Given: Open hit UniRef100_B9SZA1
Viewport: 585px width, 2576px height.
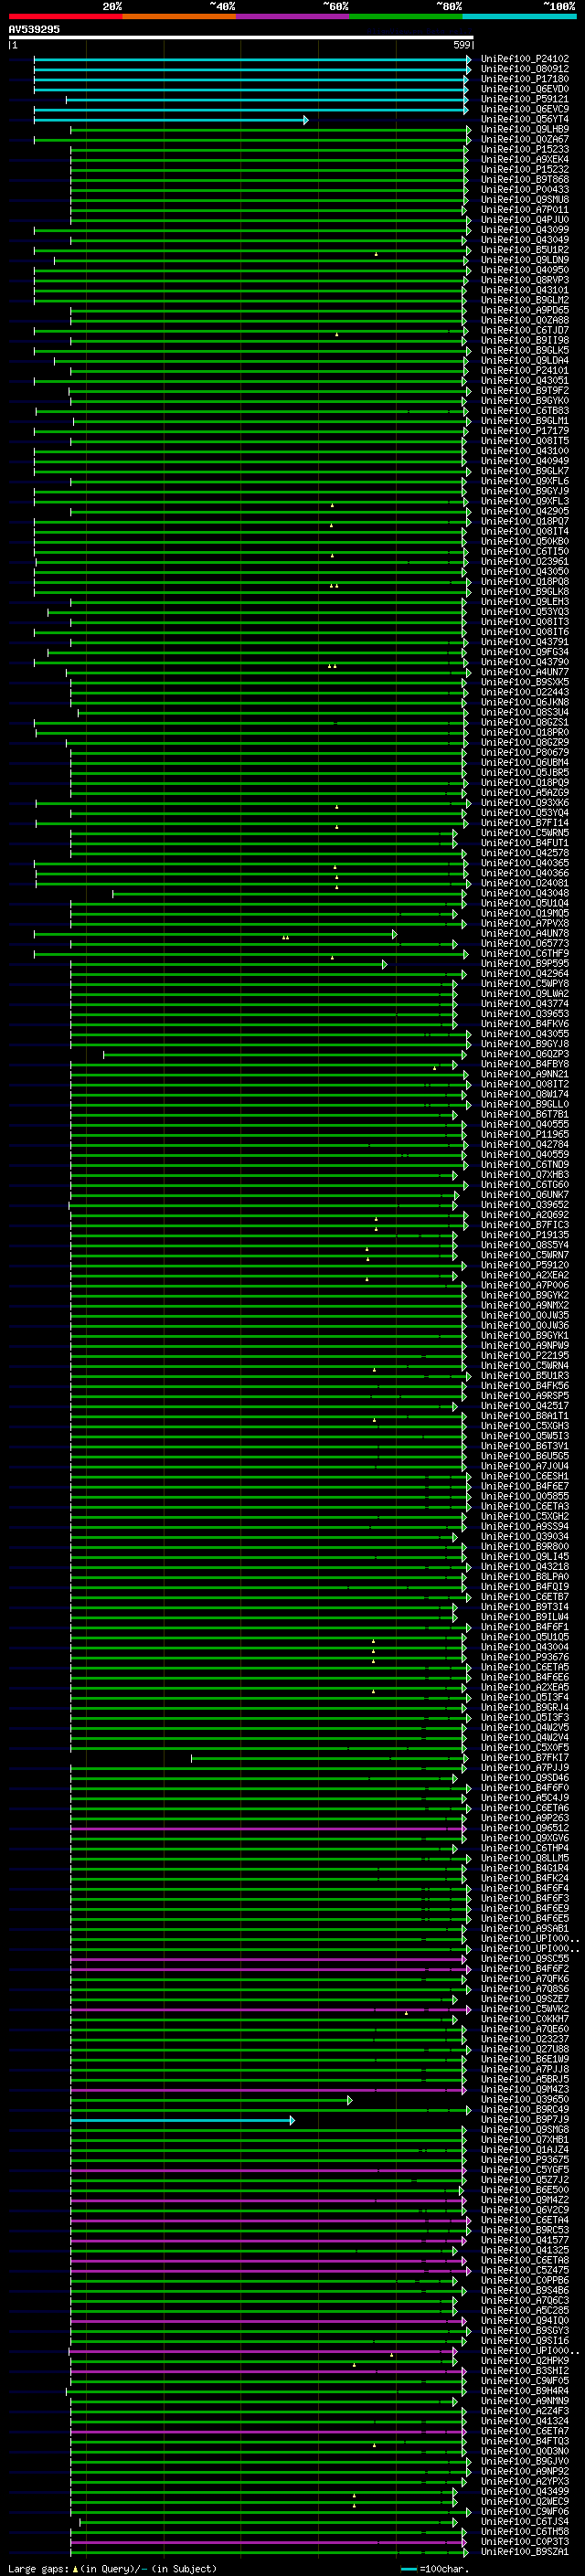Looking at the screenshot, I should (x=525, y=2552).
